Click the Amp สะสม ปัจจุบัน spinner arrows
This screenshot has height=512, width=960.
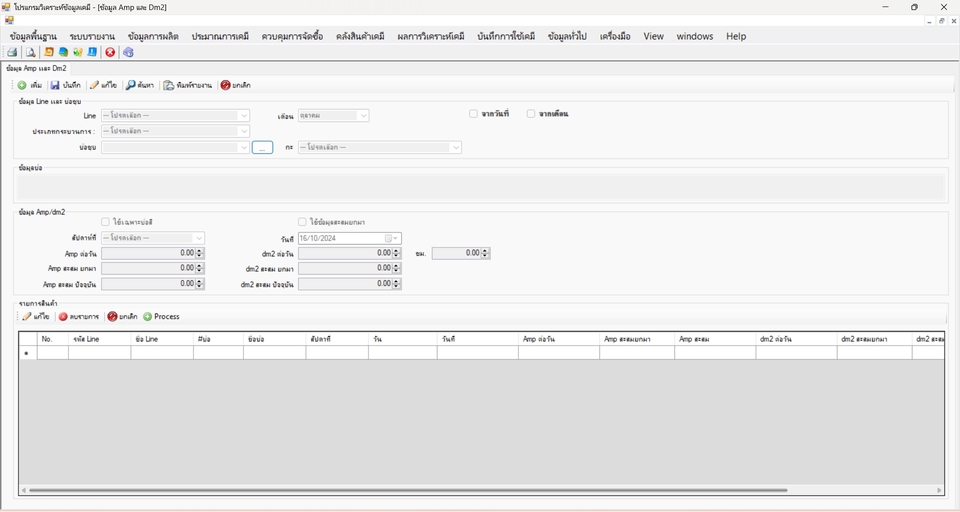pyautogui.click(x=200, y=284)
